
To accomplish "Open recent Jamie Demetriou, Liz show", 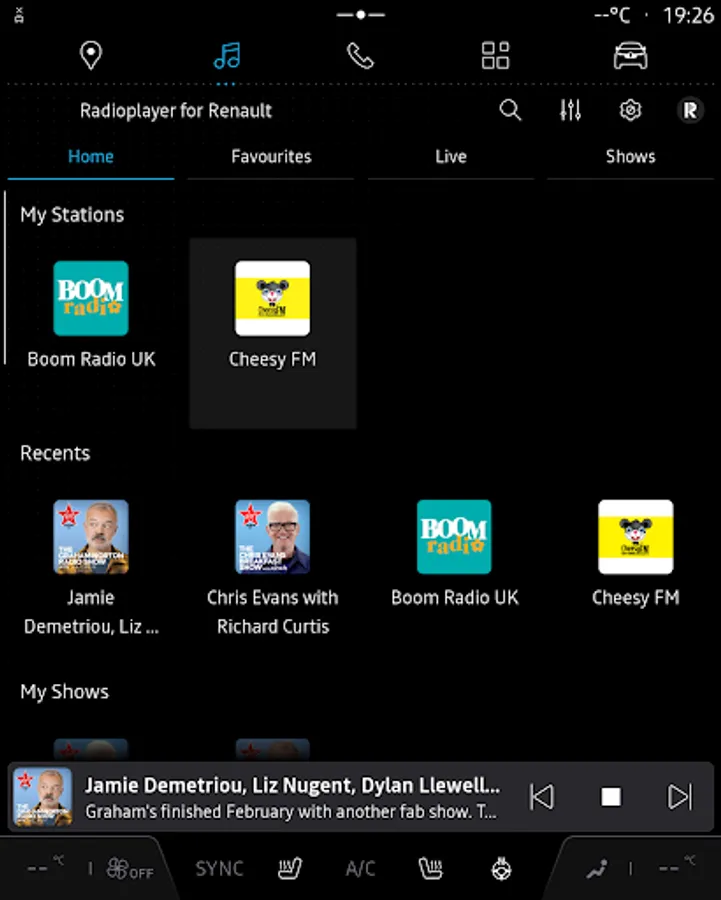I will 91,568.
